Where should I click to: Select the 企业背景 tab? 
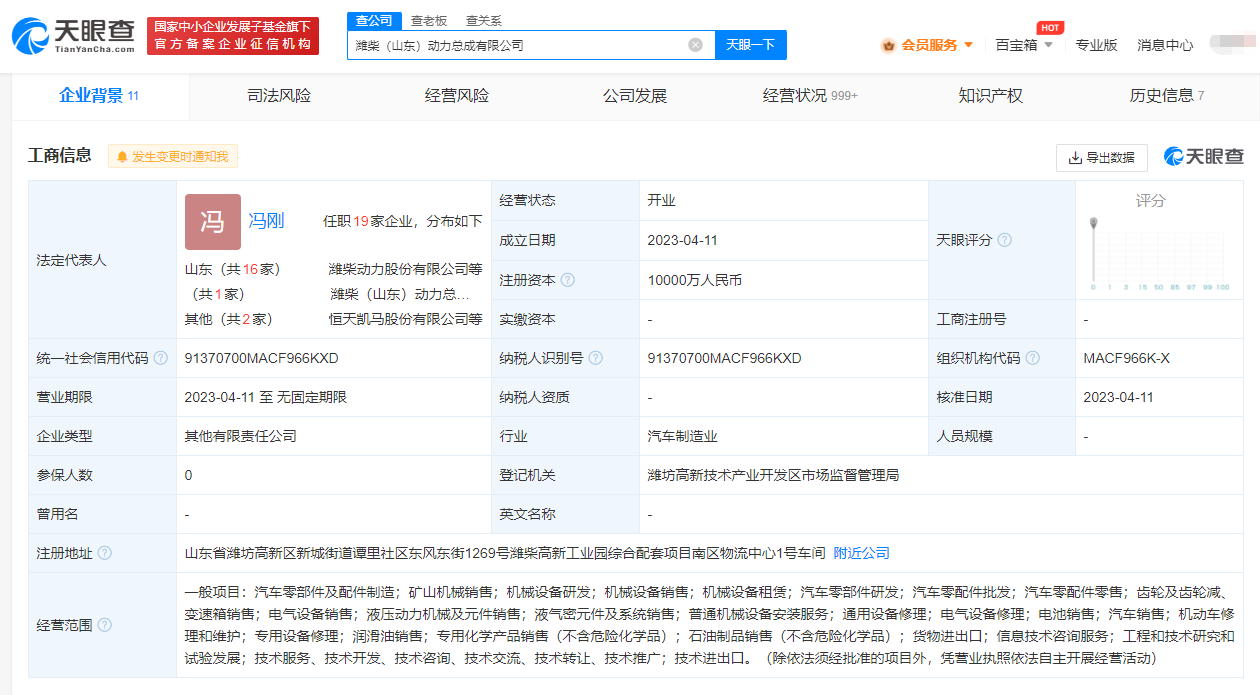[x=99, y=96]
